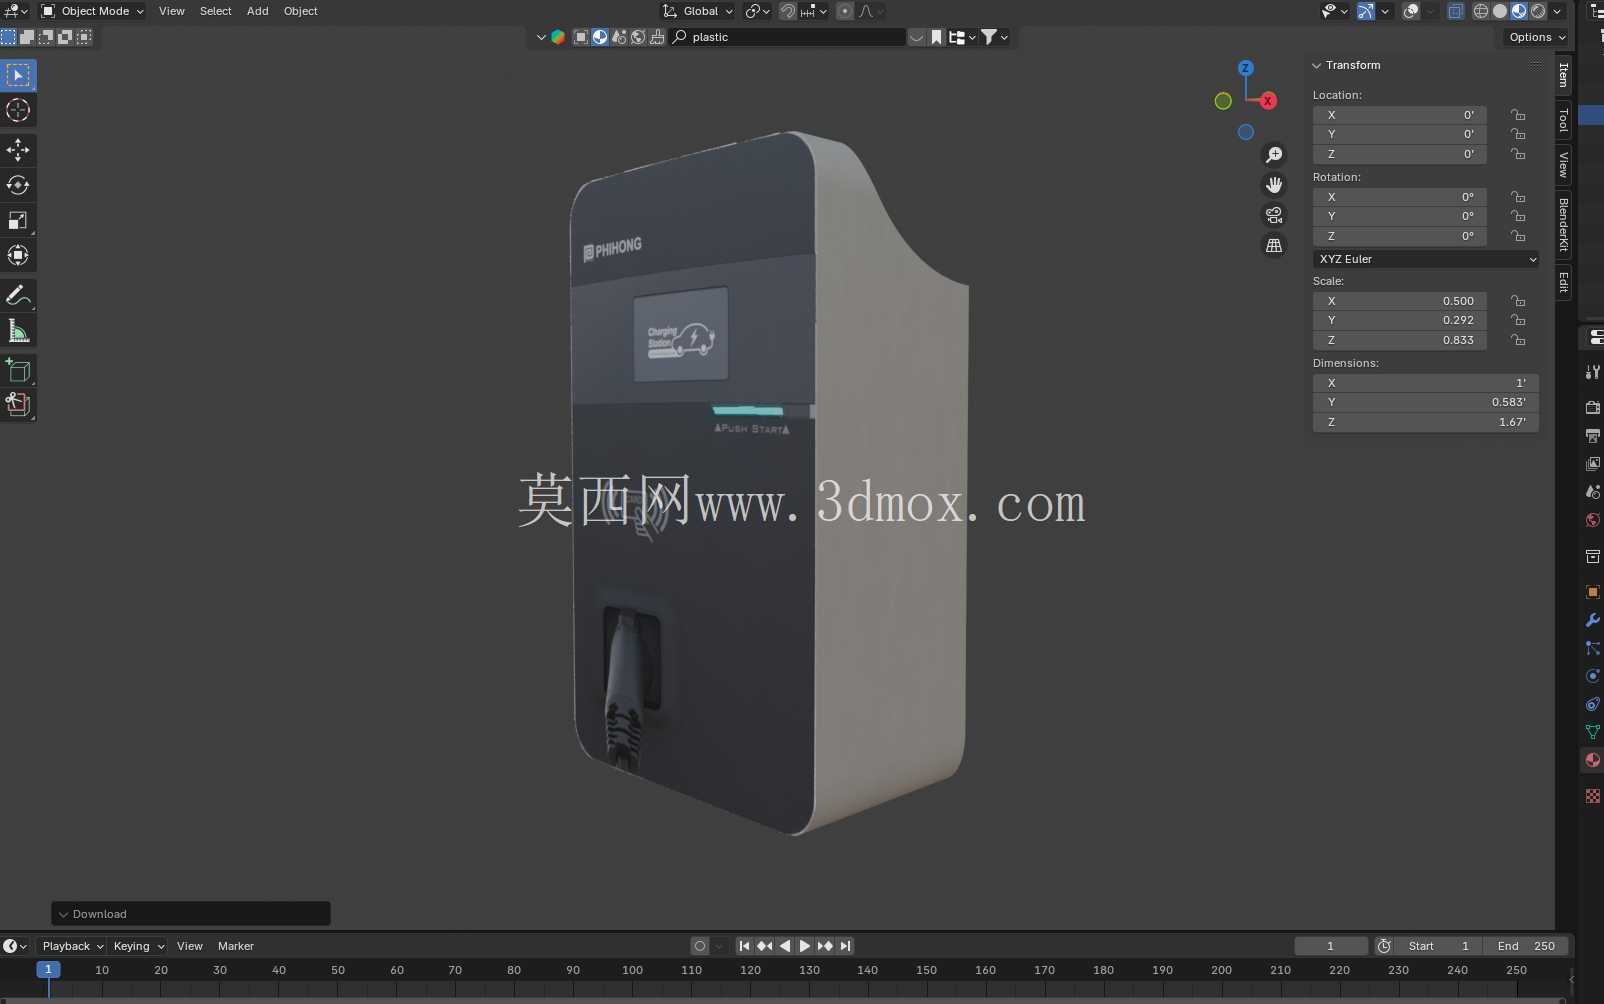This screenshot has height=1004, width=1604.
Task: Open the Physics properties tab
Action: [1592, 676]
